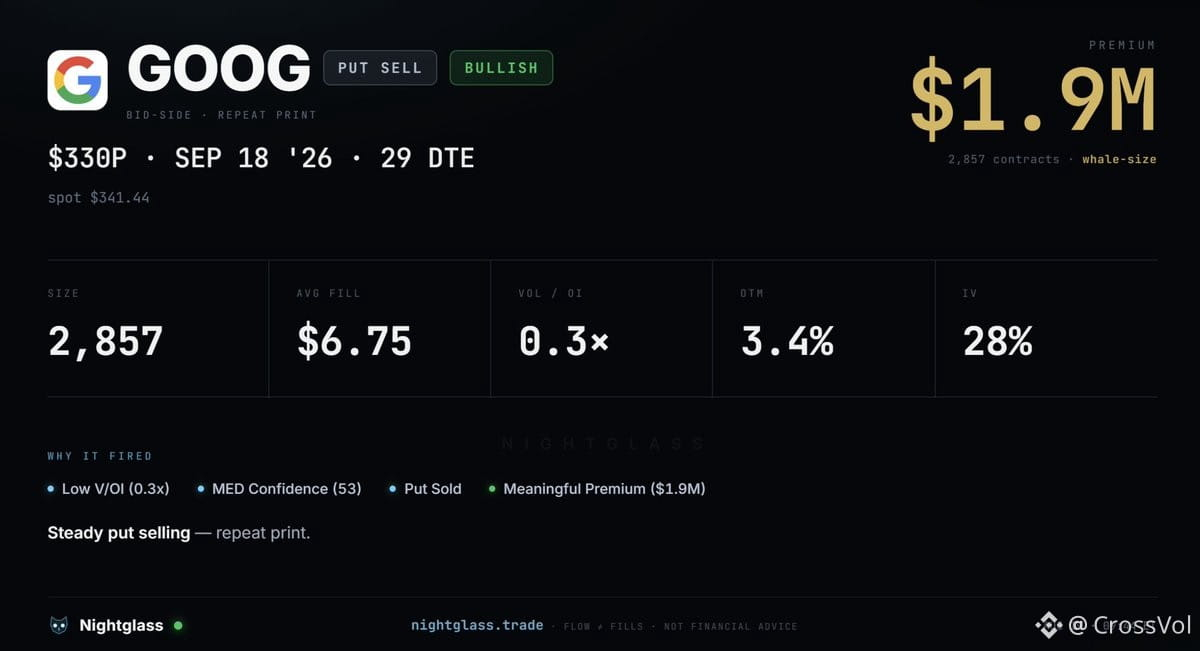Click the green bullet before Meaningful Premium
Viewport: 1200px width, 651px height.
coord(492,489)
